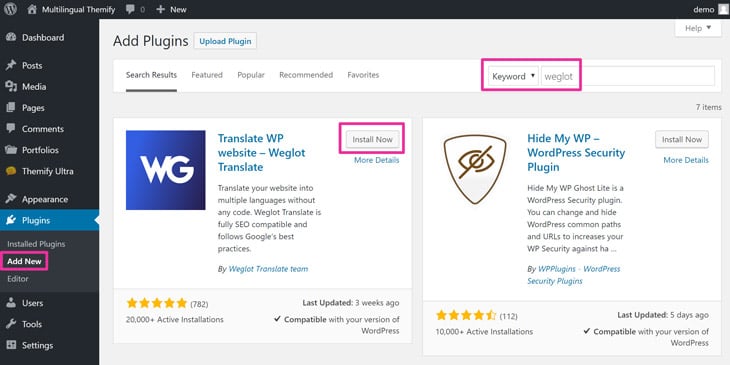Click the plugin search input field
730x365 pixels.
[x=628, y=76]
